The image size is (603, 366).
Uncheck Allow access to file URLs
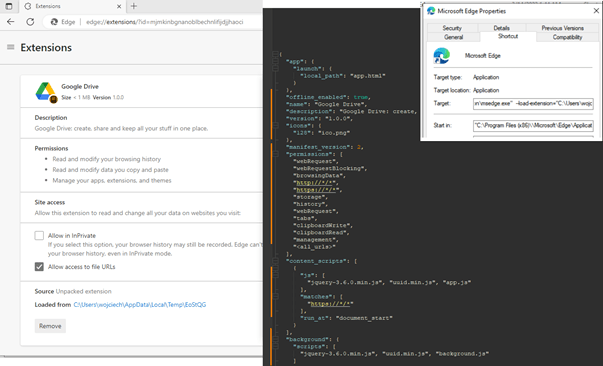[x=39, y=266]
